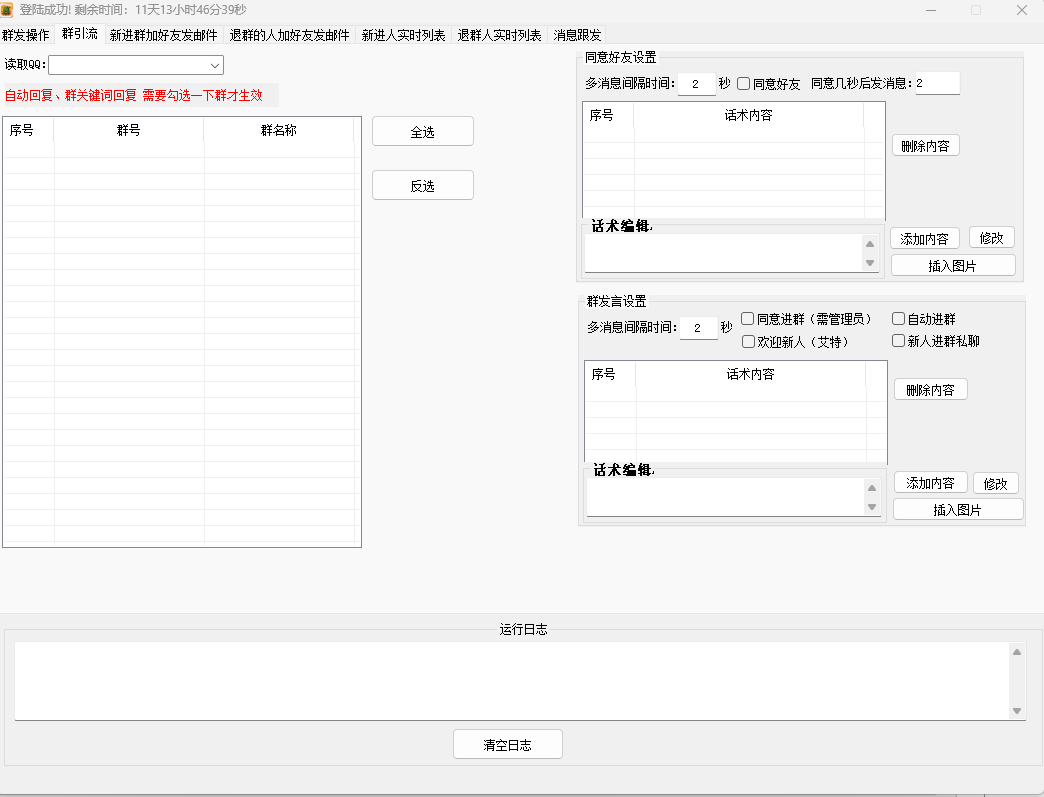Click the 反选 button
The height and width of the screenshot is (797, 1044).
422,185
